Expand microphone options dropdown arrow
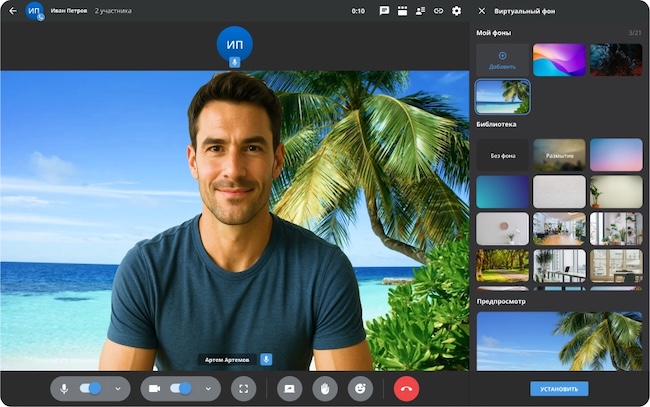 pyautogui.click(x=117, y=388)
